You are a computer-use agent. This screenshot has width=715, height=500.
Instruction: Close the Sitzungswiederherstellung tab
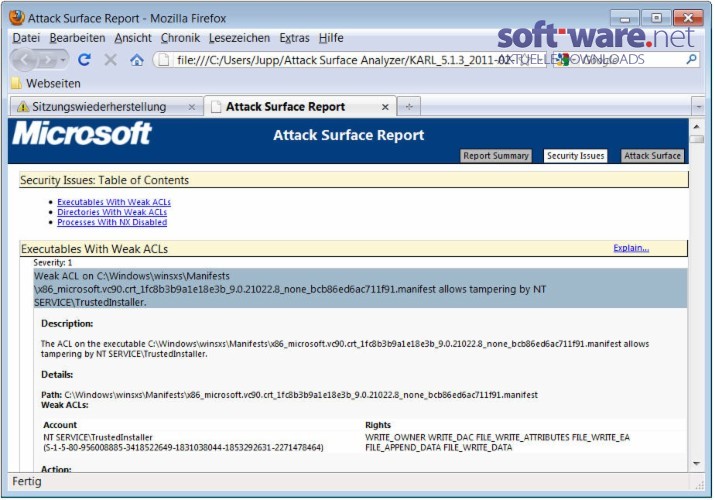(x=192, y=107)
